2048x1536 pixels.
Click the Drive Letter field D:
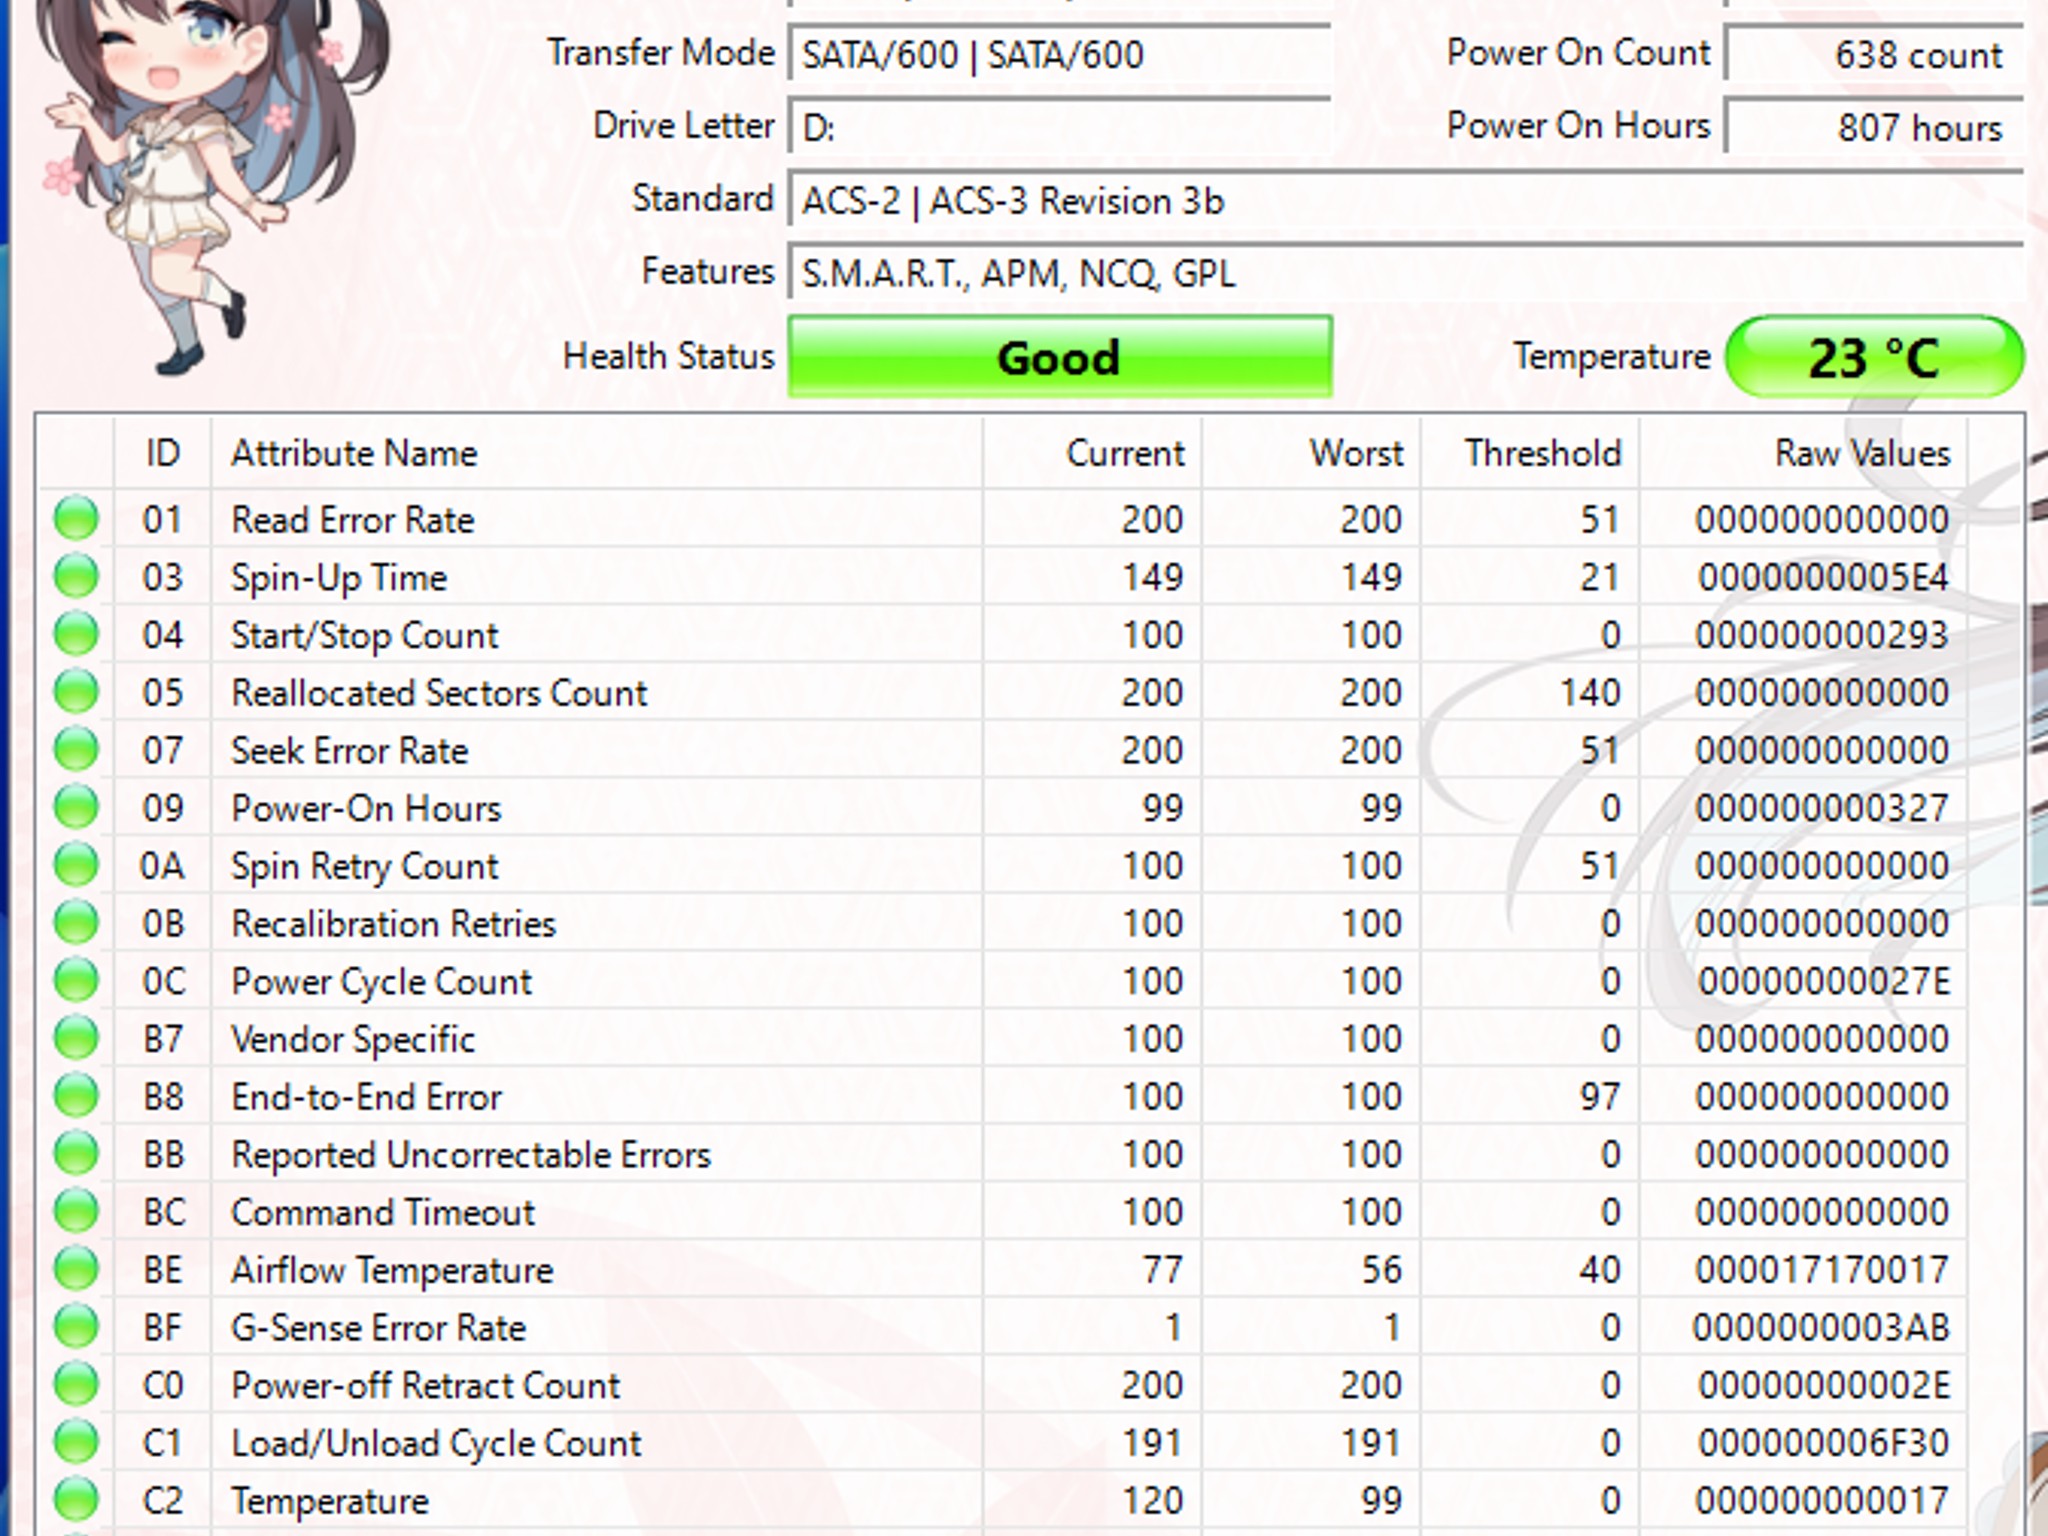tap(1060, 127)
